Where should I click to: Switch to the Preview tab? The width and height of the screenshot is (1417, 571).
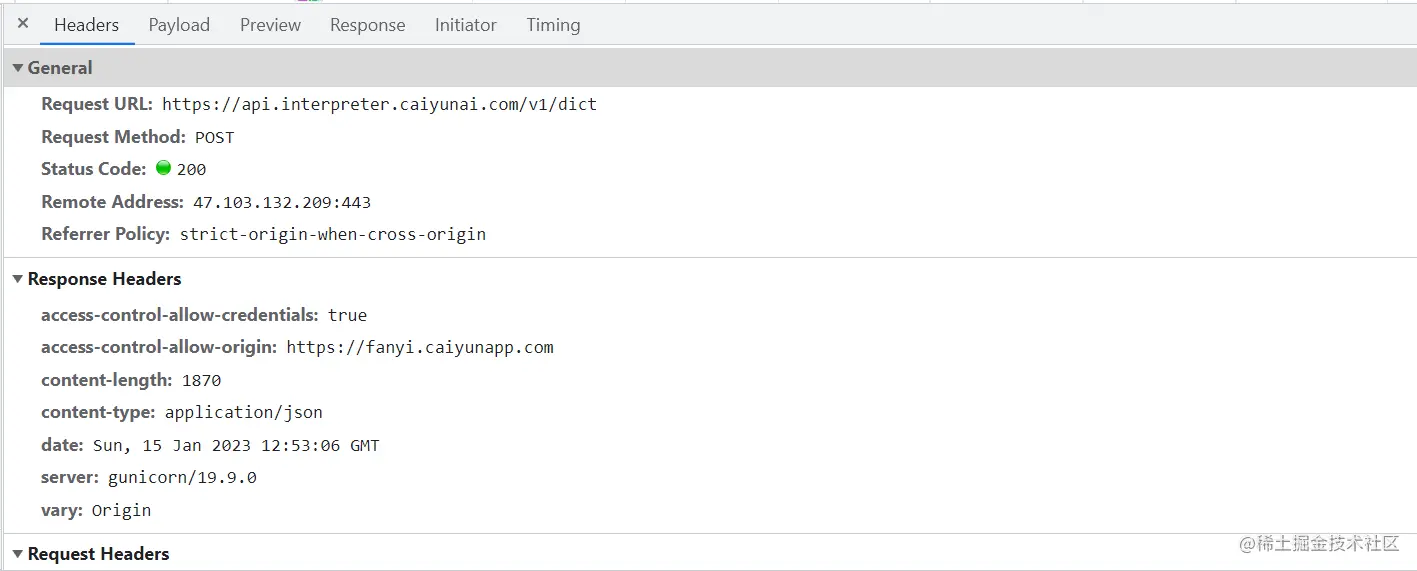pos(270,25)
